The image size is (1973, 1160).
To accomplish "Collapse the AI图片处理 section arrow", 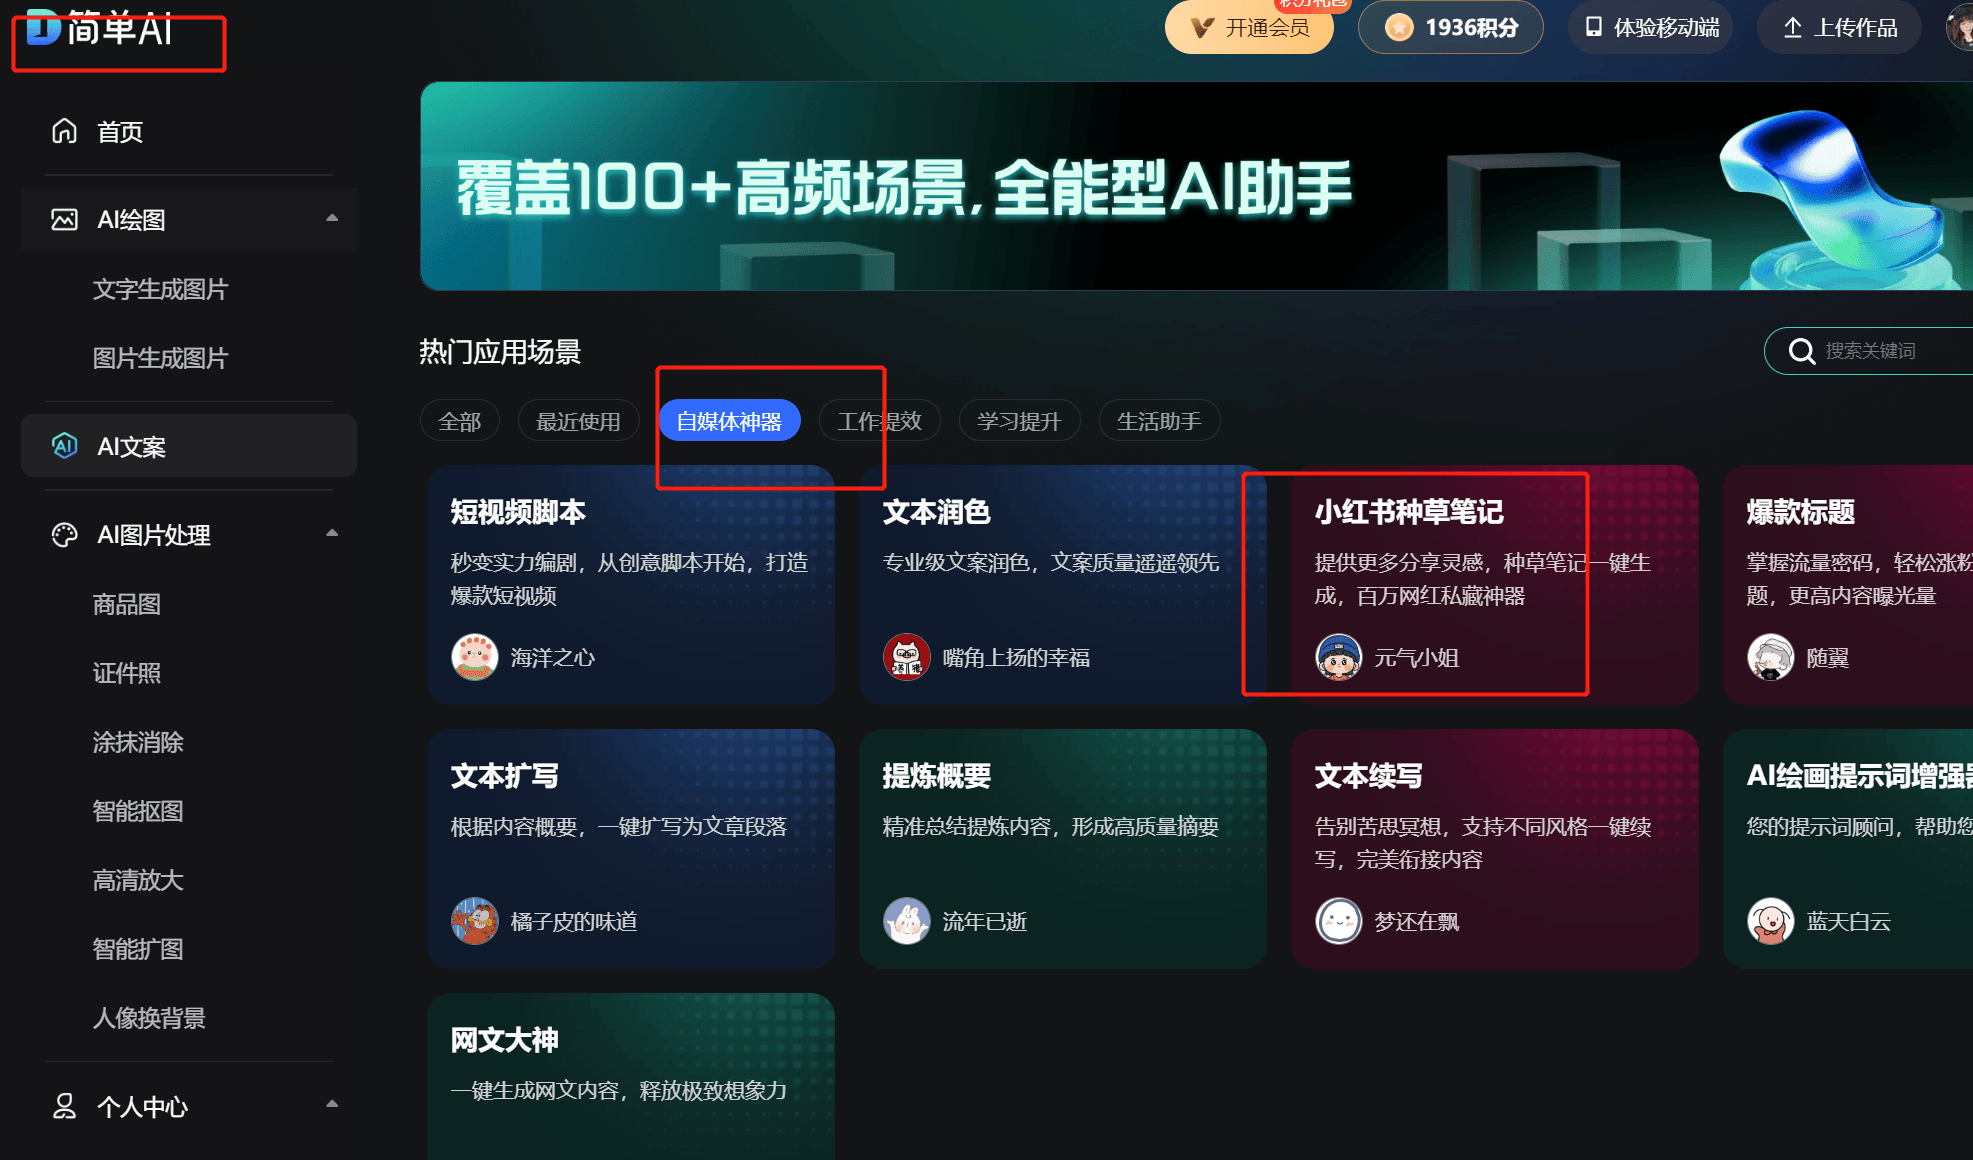I will [332, 533].
